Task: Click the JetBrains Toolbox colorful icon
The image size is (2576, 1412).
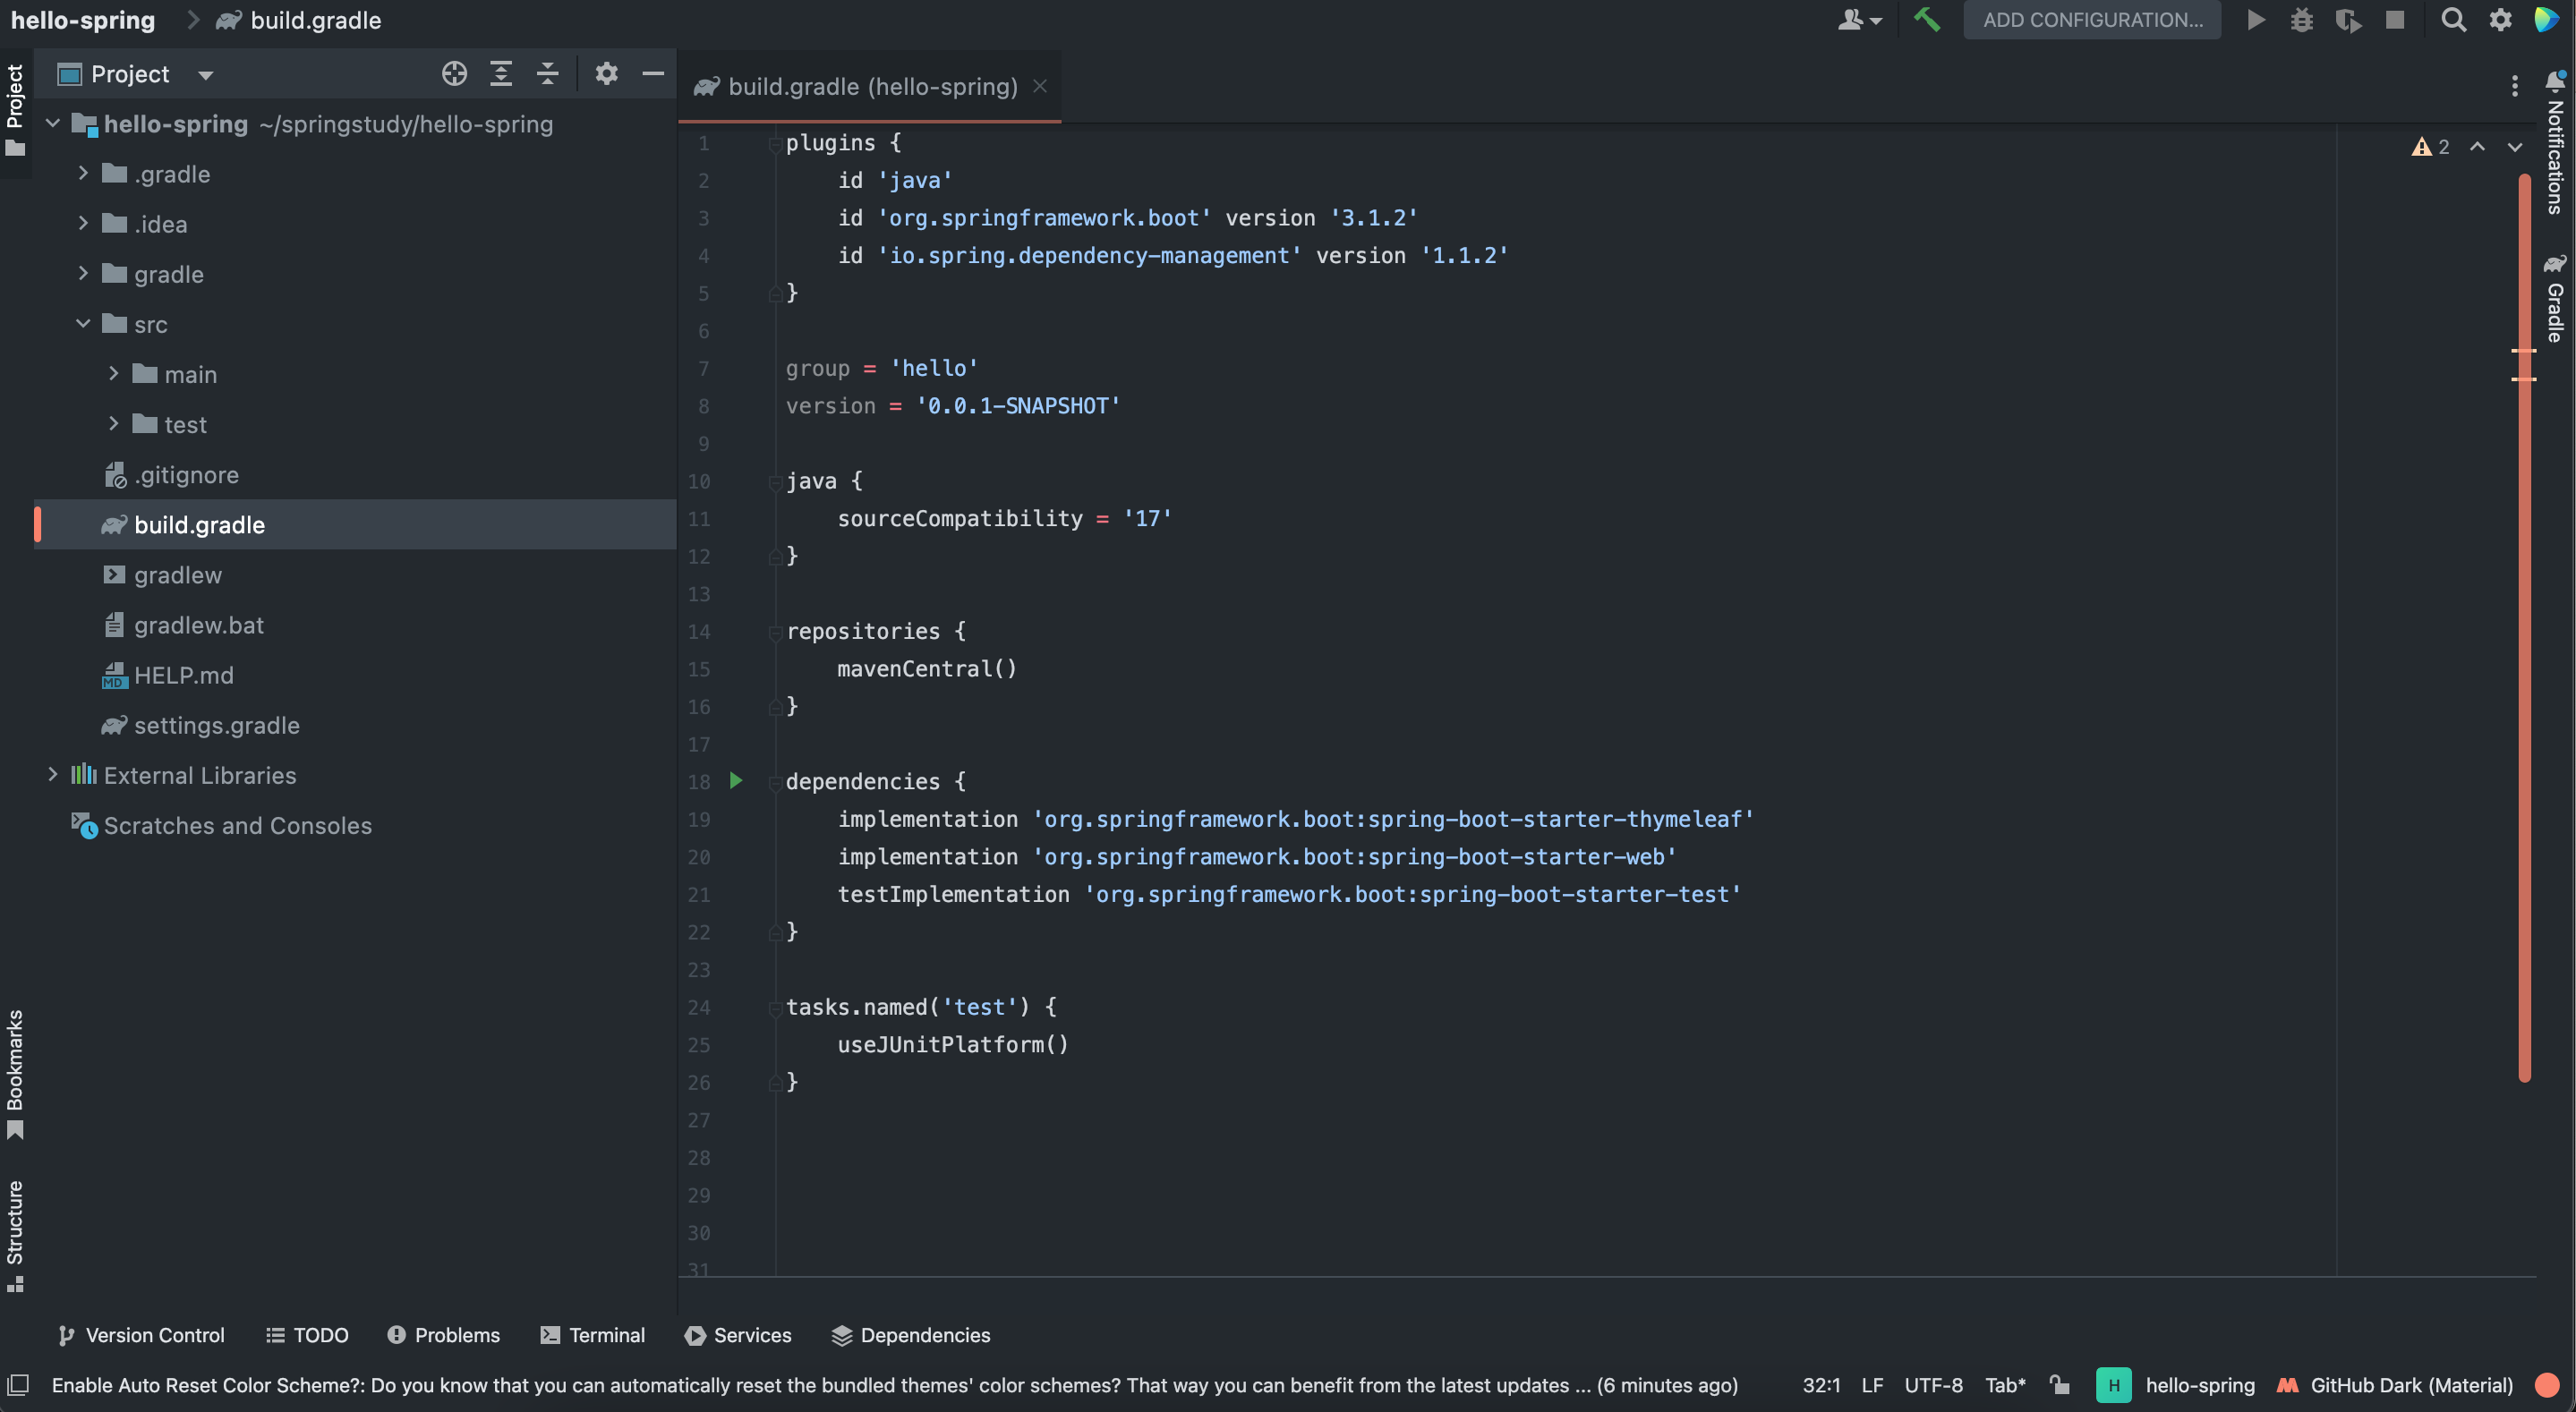Action: coord(2546,20)
